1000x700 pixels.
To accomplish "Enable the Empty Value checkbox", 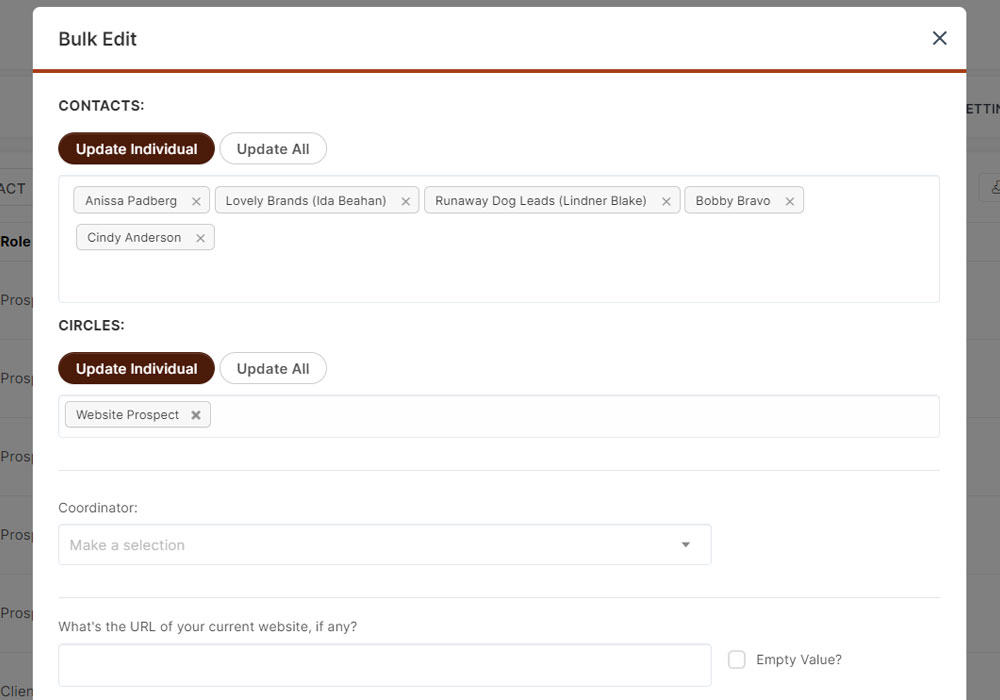I will (x=737, y=660).
